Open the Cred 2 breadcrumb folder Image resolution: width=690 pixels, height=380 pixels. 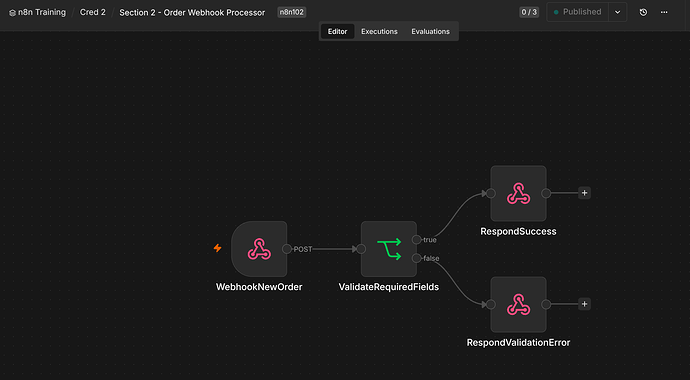click(x=92, y=12)
